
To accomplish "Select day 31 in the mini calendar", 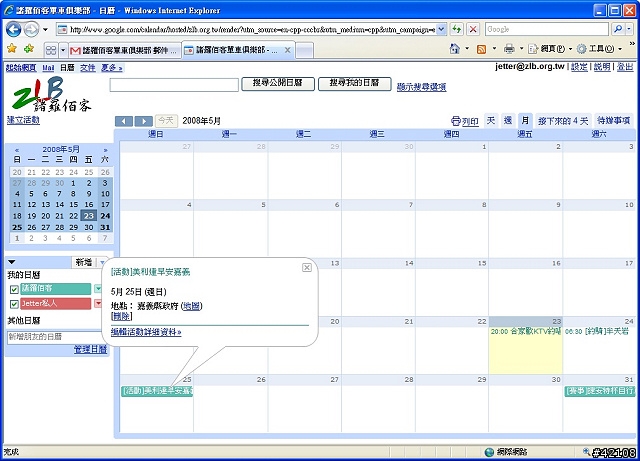I will (x=105, y=227).
